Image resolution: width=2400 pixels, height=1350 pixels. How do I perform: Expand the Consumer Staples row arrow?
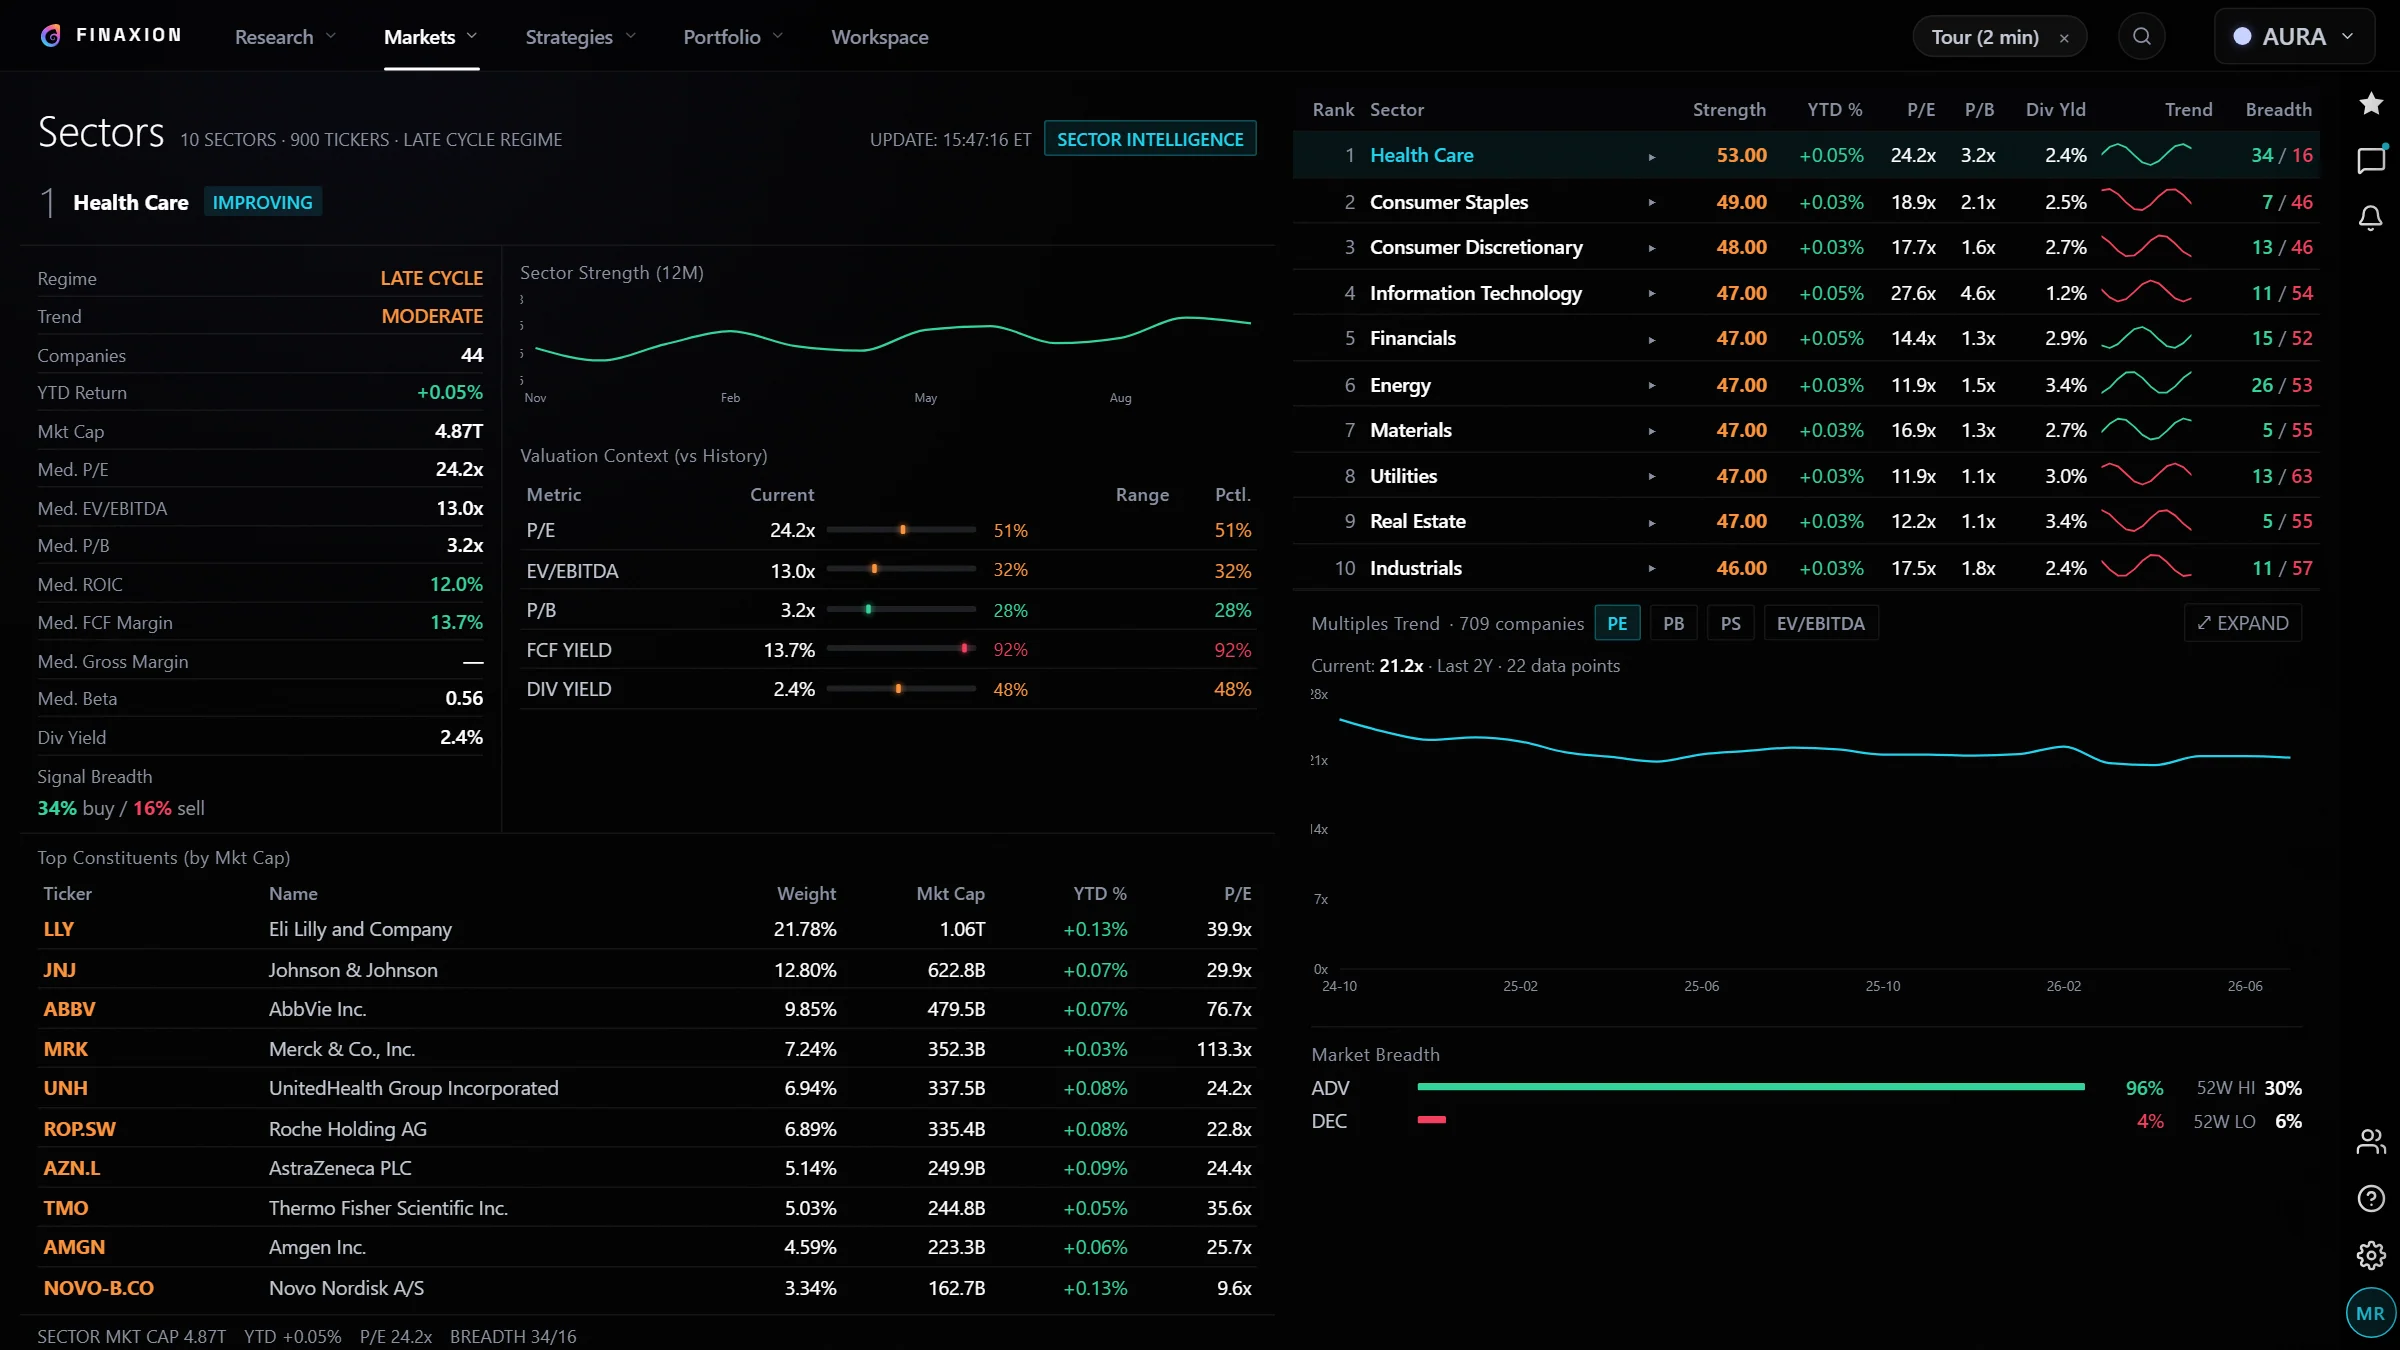point(1652,203)
